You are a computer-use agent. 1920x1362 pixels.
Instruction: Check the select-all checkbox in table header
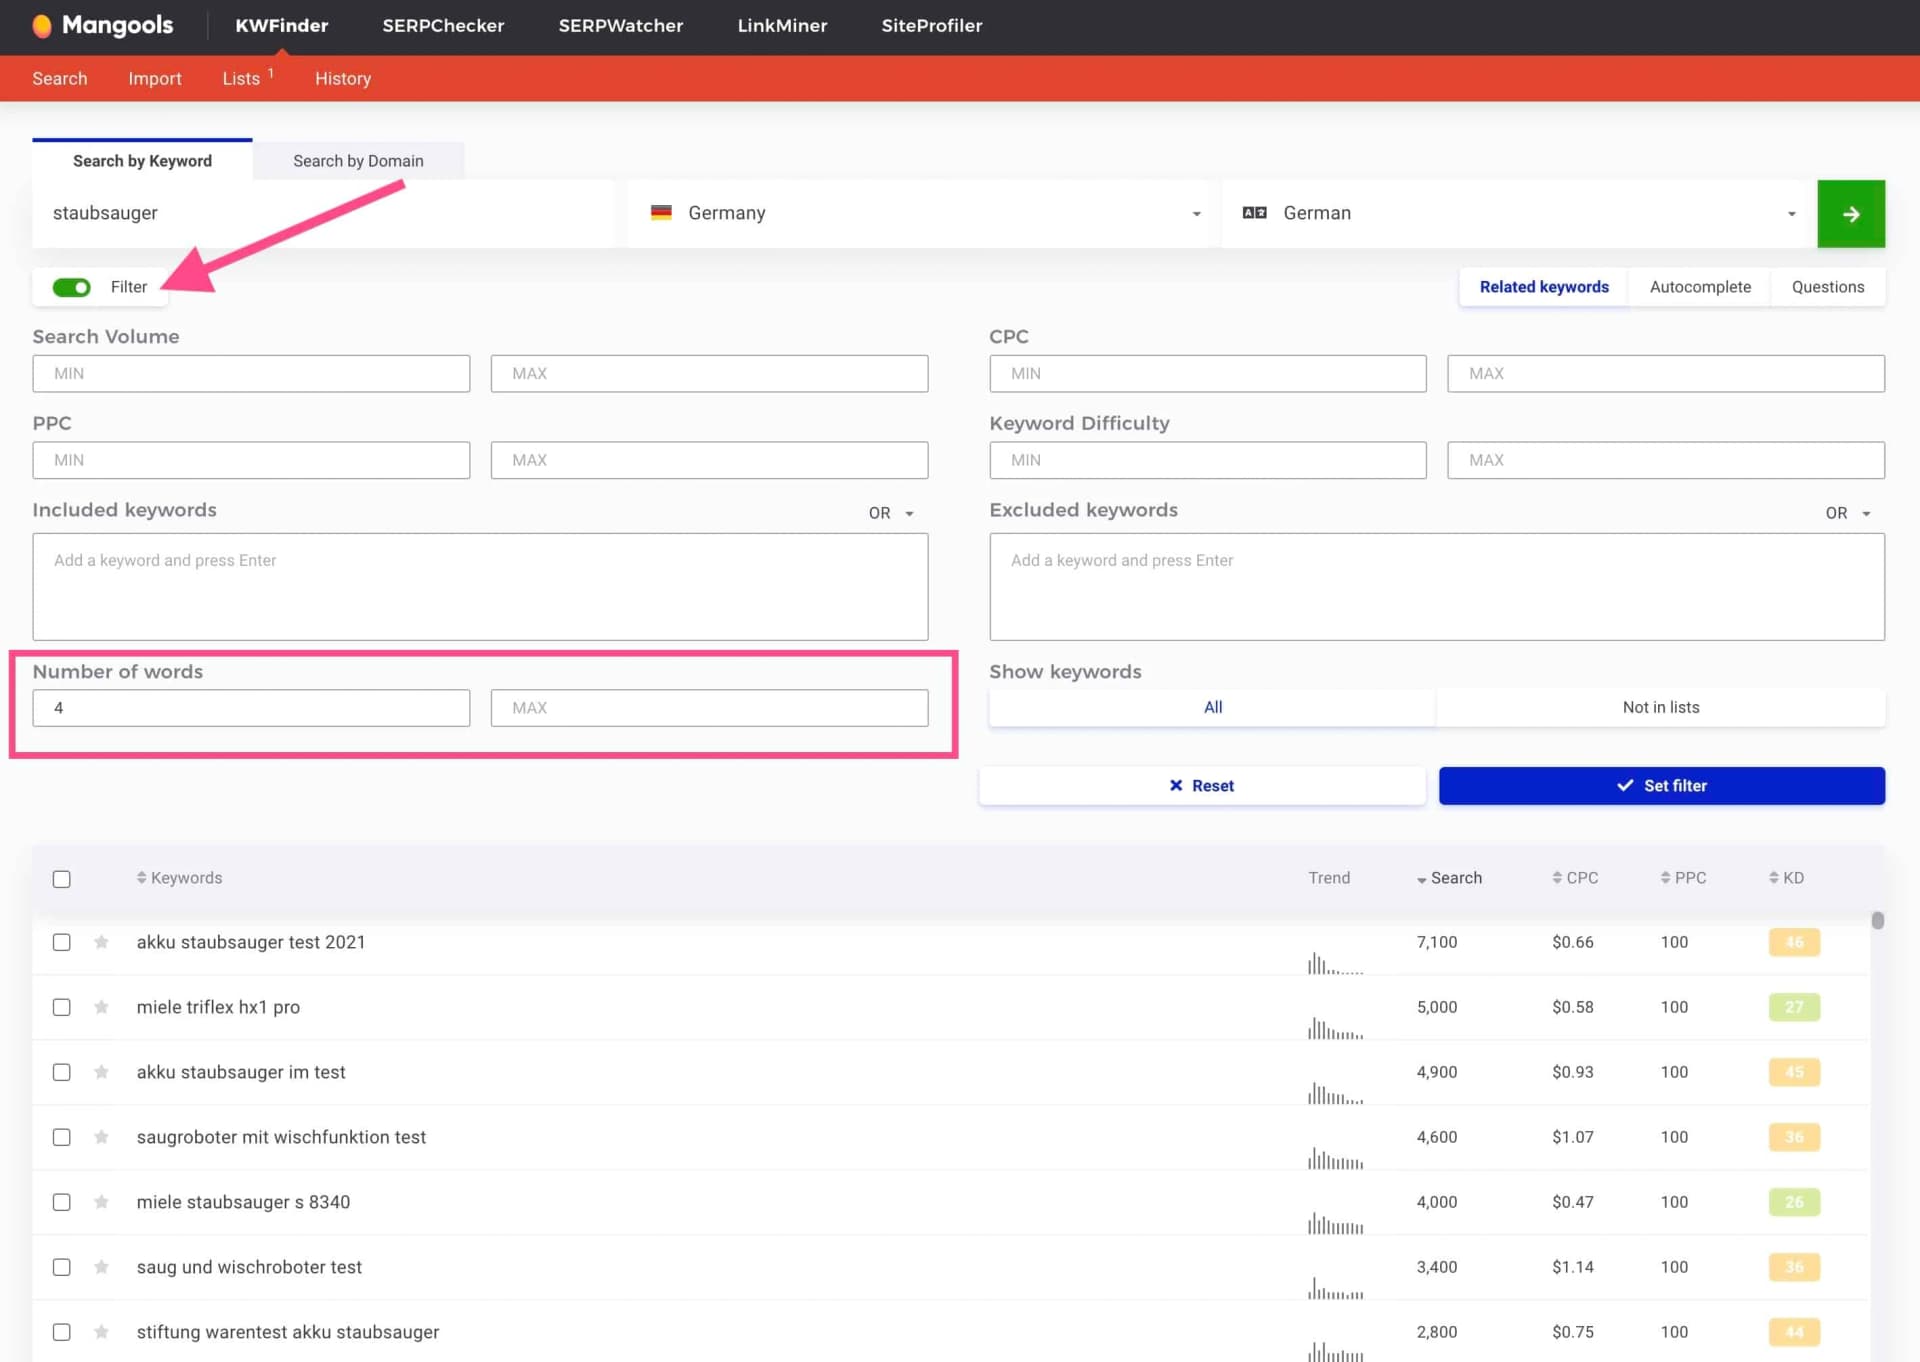pos(62,878)
